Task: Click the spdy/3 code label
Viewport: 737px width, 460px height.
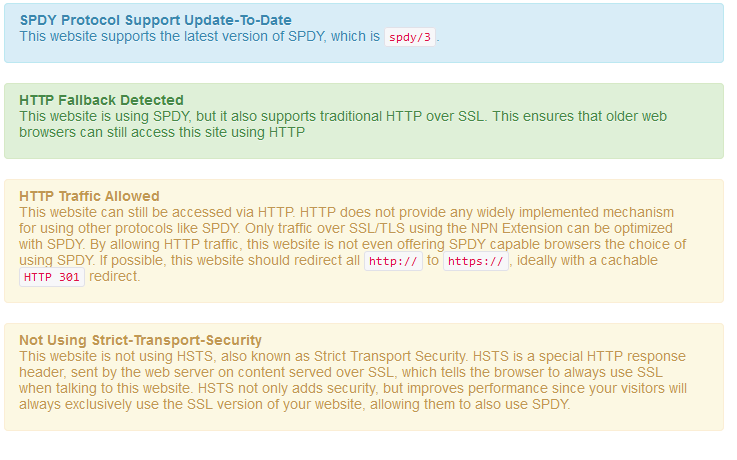Action: point(410,37)
